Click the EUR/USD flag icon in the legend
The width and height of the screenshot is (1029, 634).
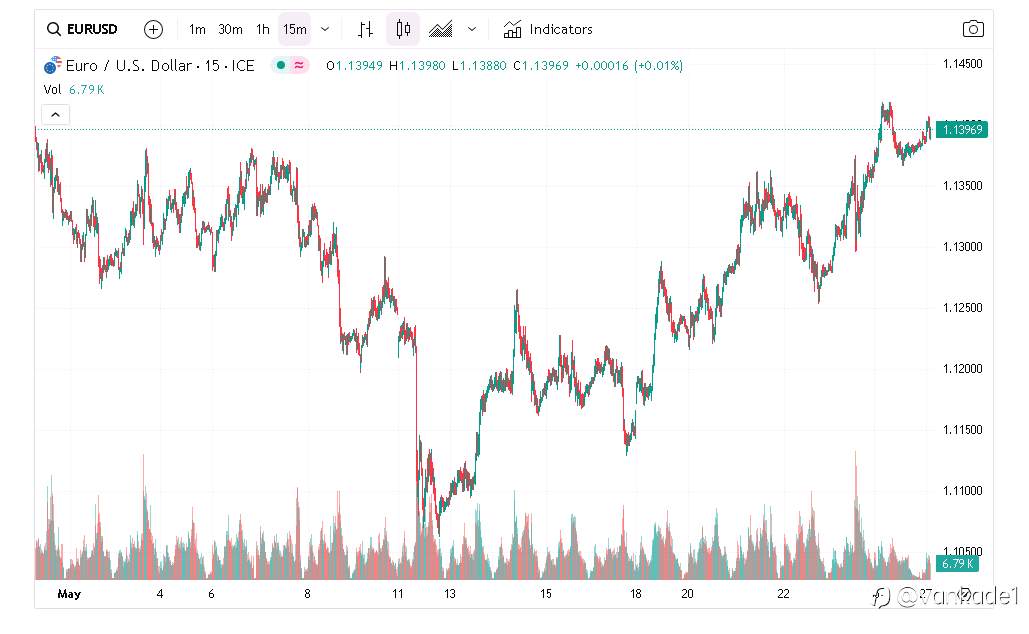click(x=52, y=66)
